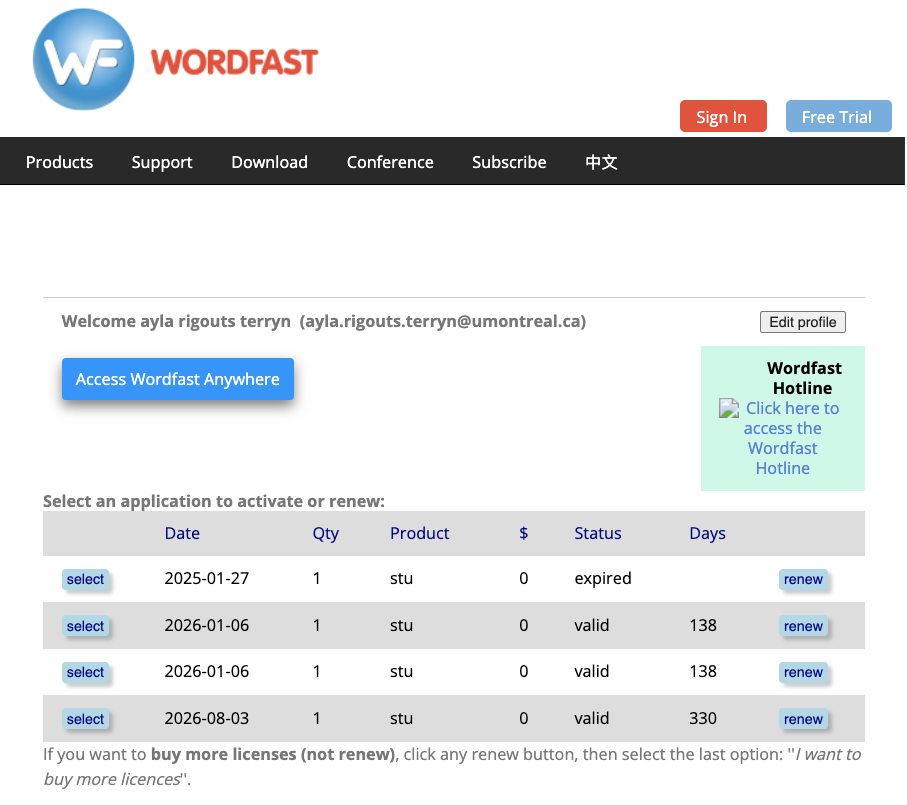Click the date 2025-01-27
Viewport: 907px width, 805px height.
click(207, 578)
